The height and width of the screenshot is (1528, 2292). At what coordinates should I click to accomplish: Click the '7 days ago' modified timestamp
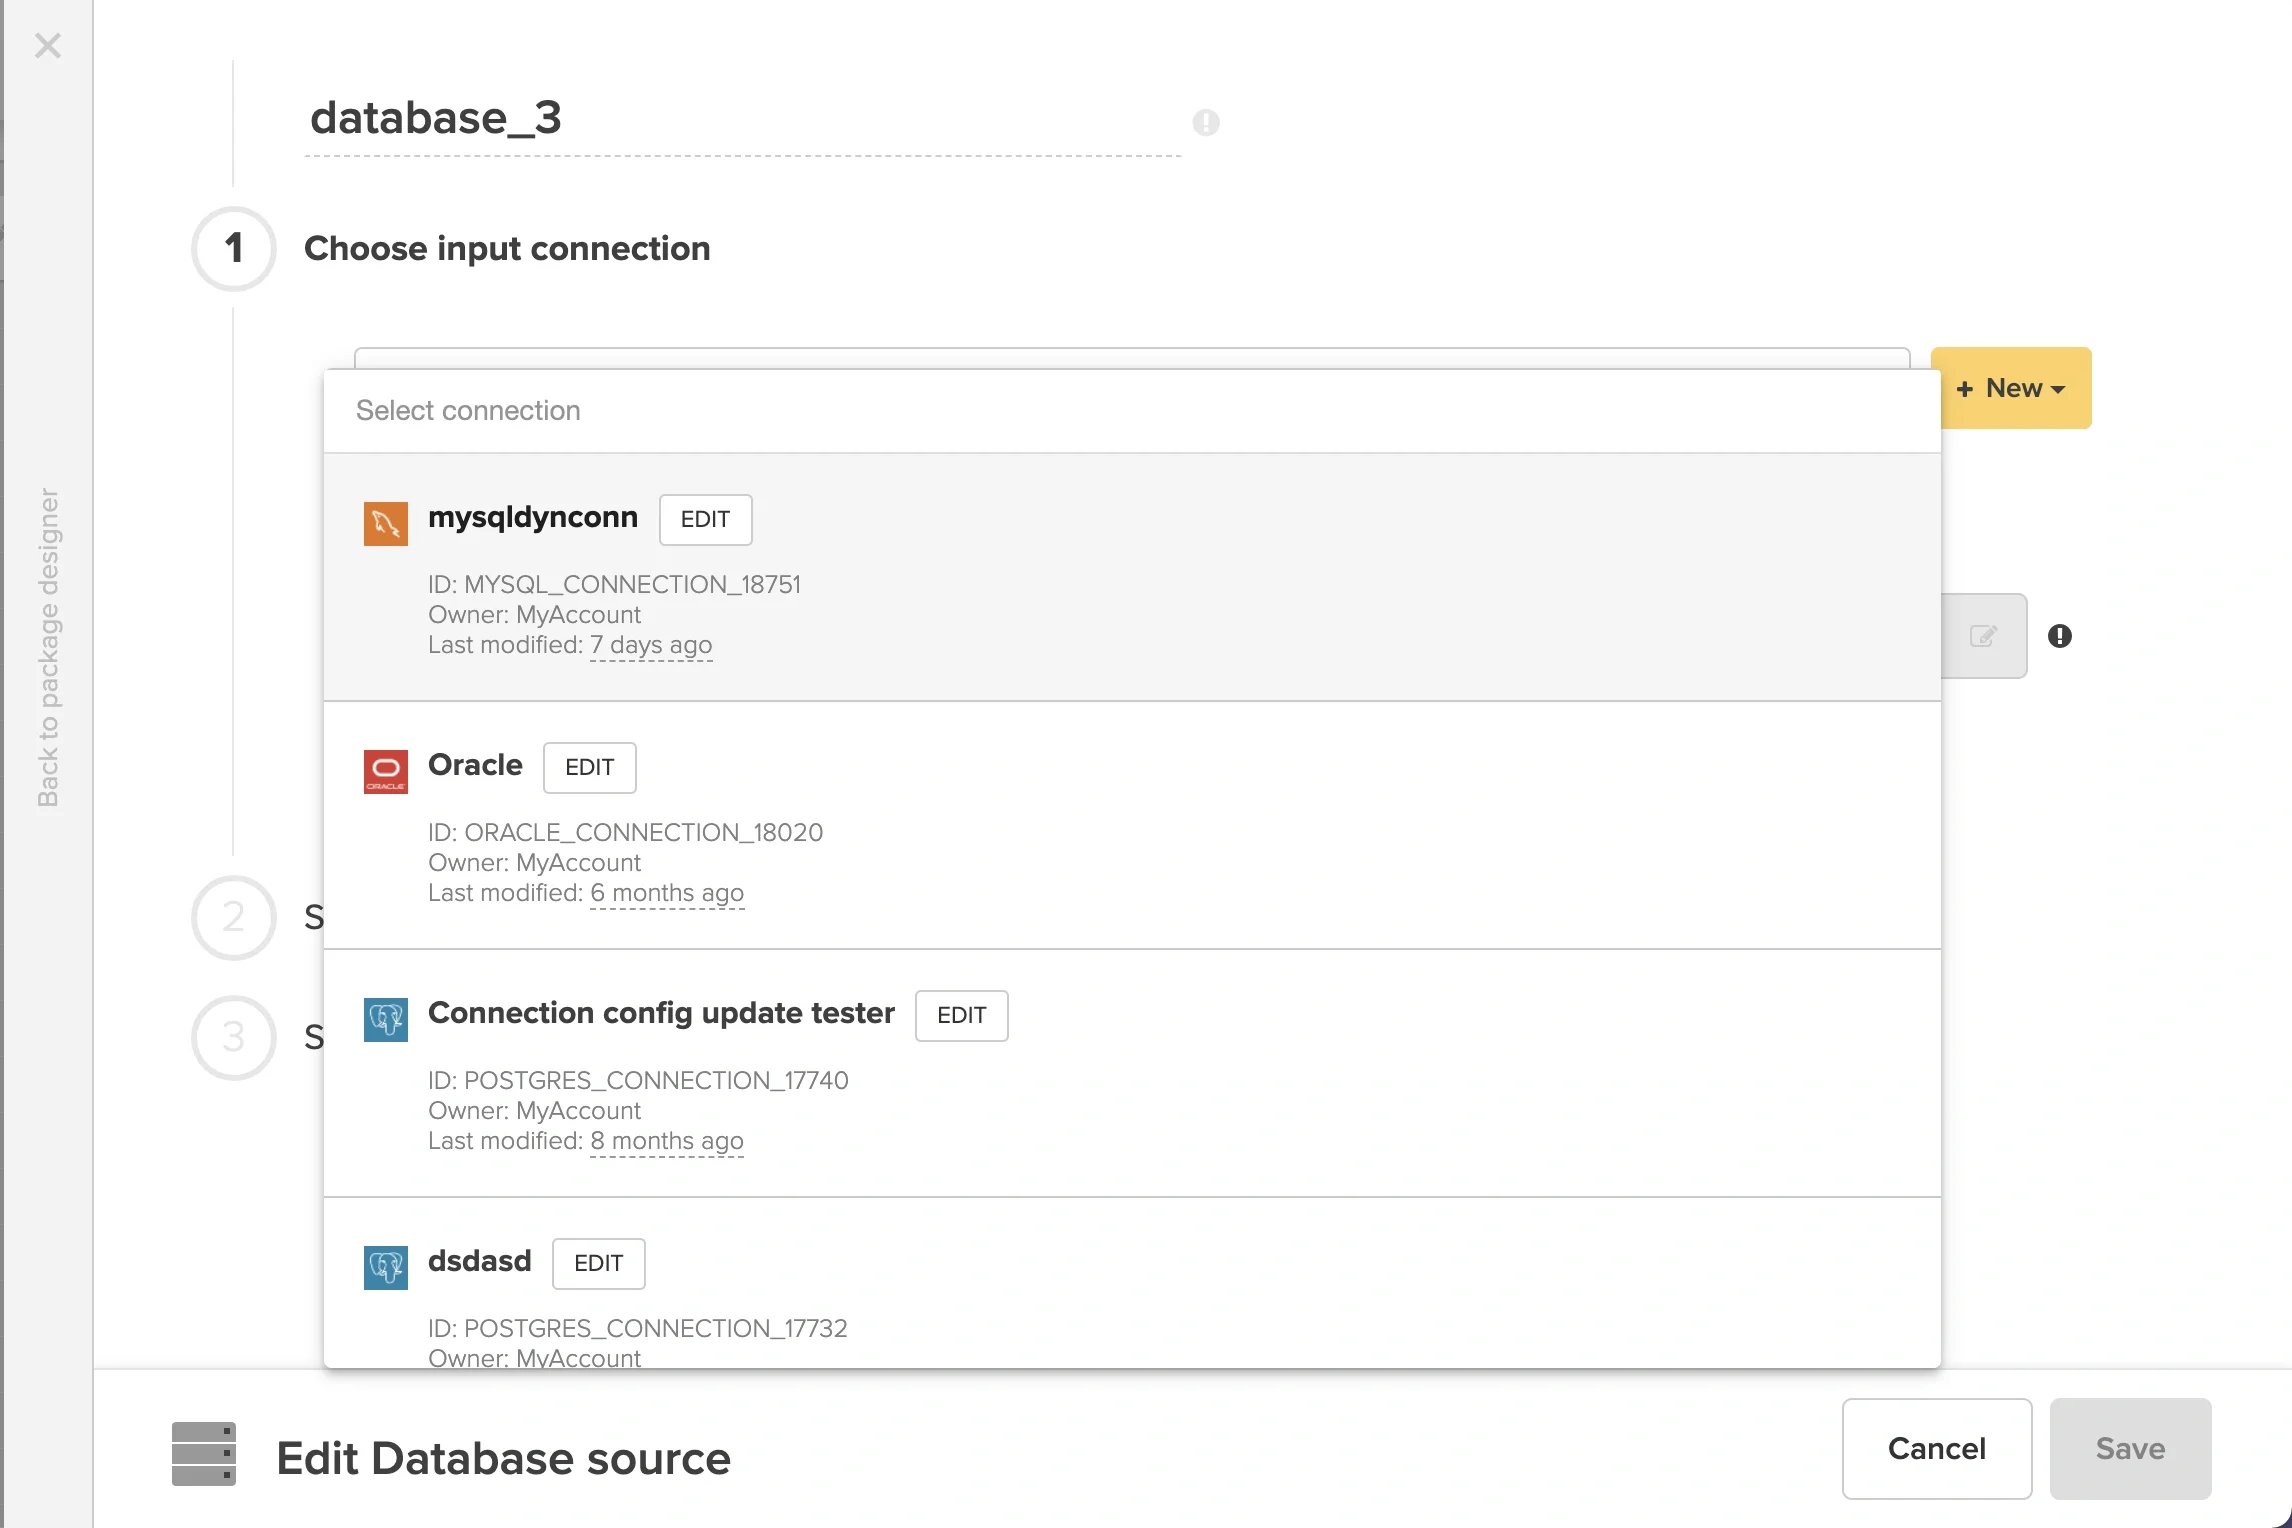[651, 645]
